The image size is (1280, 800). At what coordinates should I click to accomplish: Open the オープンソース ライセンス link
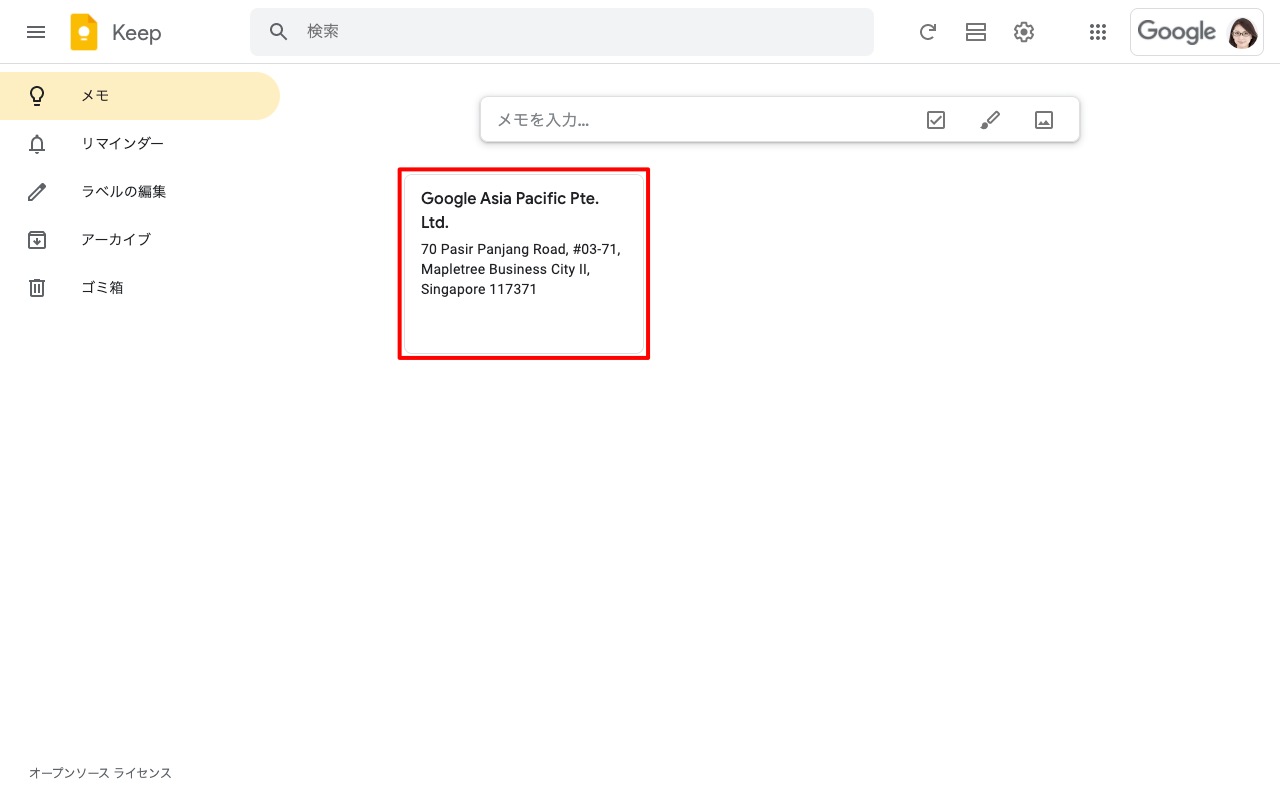click(x=100, y=773)
